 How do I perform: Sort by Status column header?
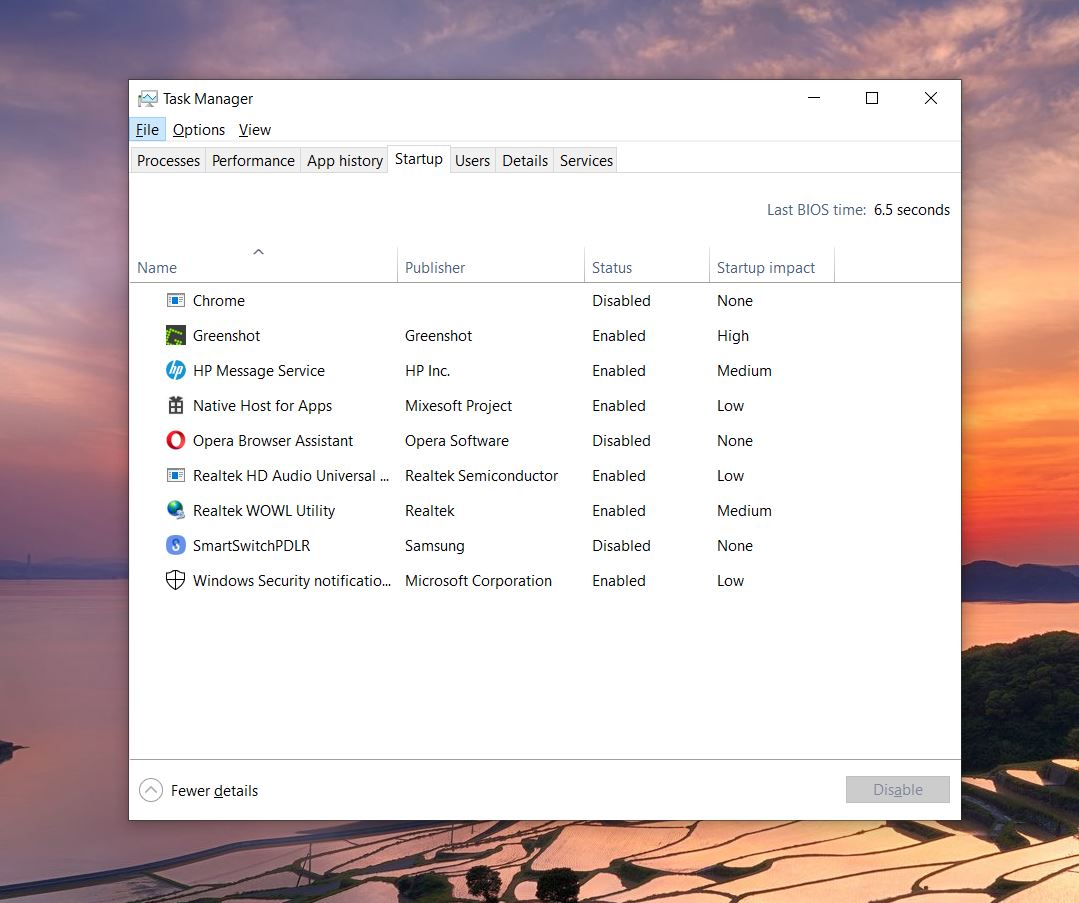coord(647,265)
